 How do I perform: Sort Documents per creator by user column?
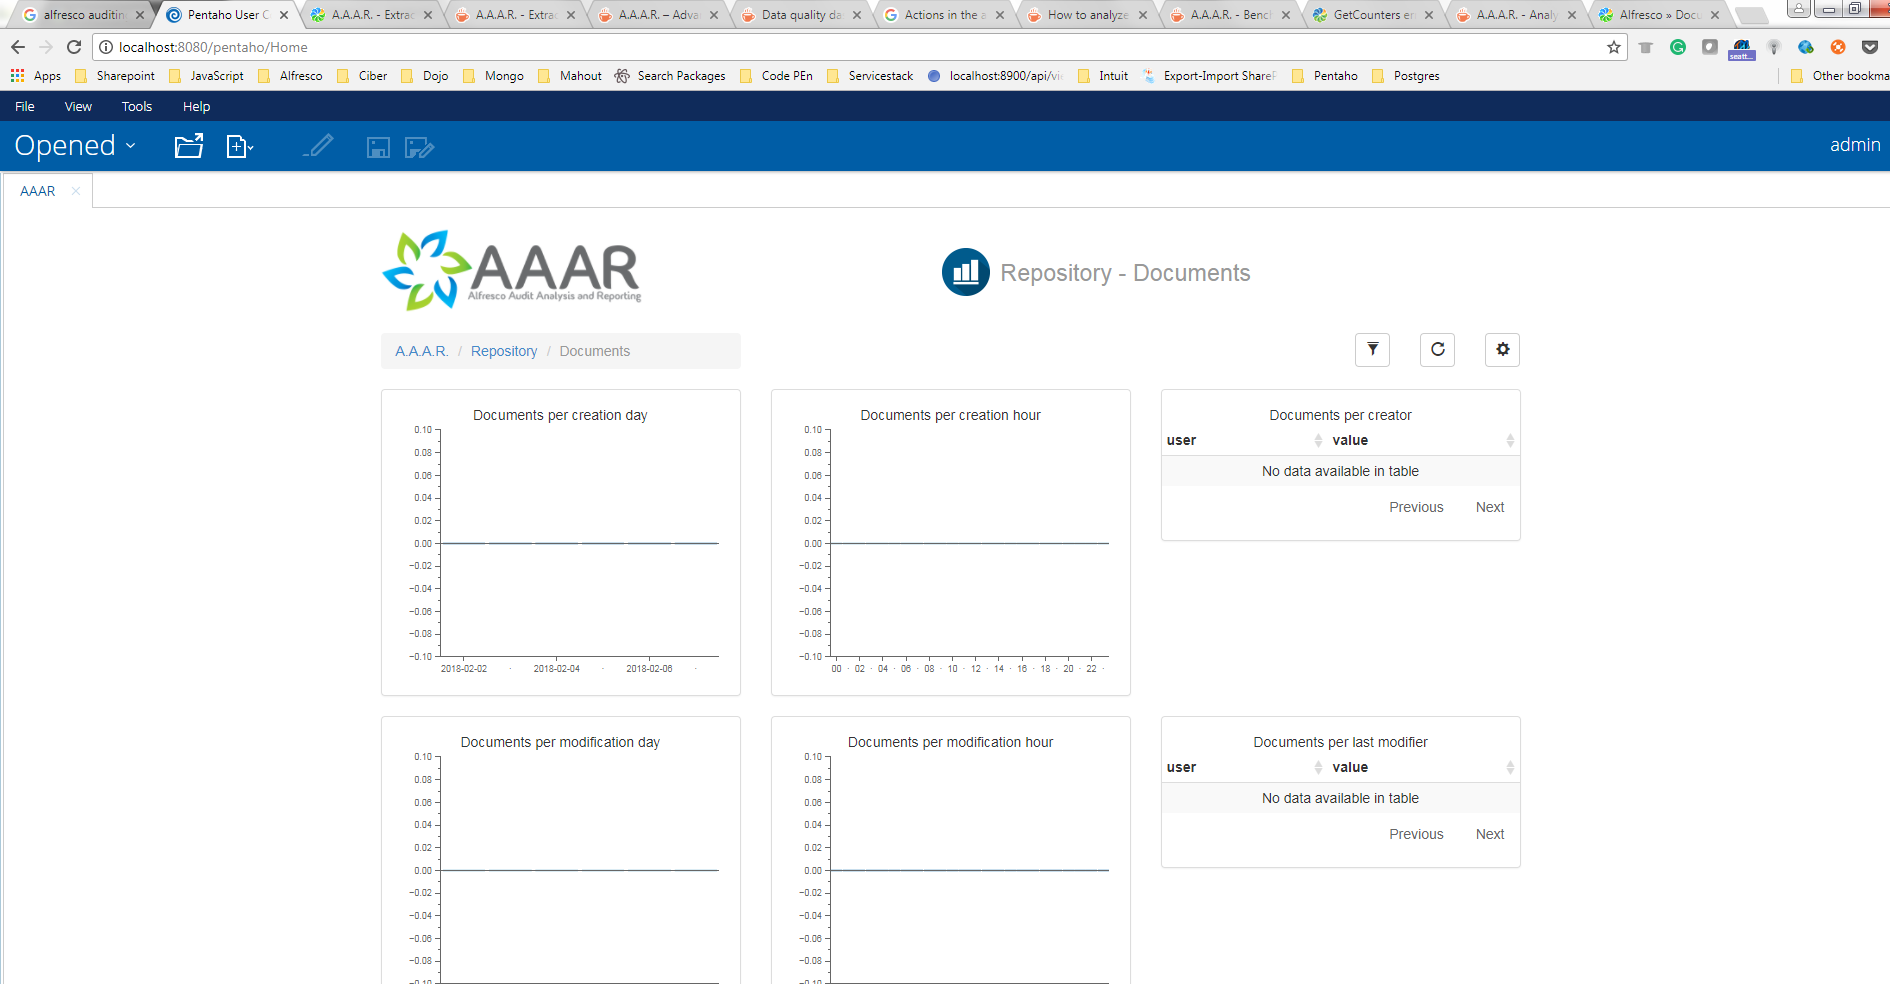pos(1244,440)
